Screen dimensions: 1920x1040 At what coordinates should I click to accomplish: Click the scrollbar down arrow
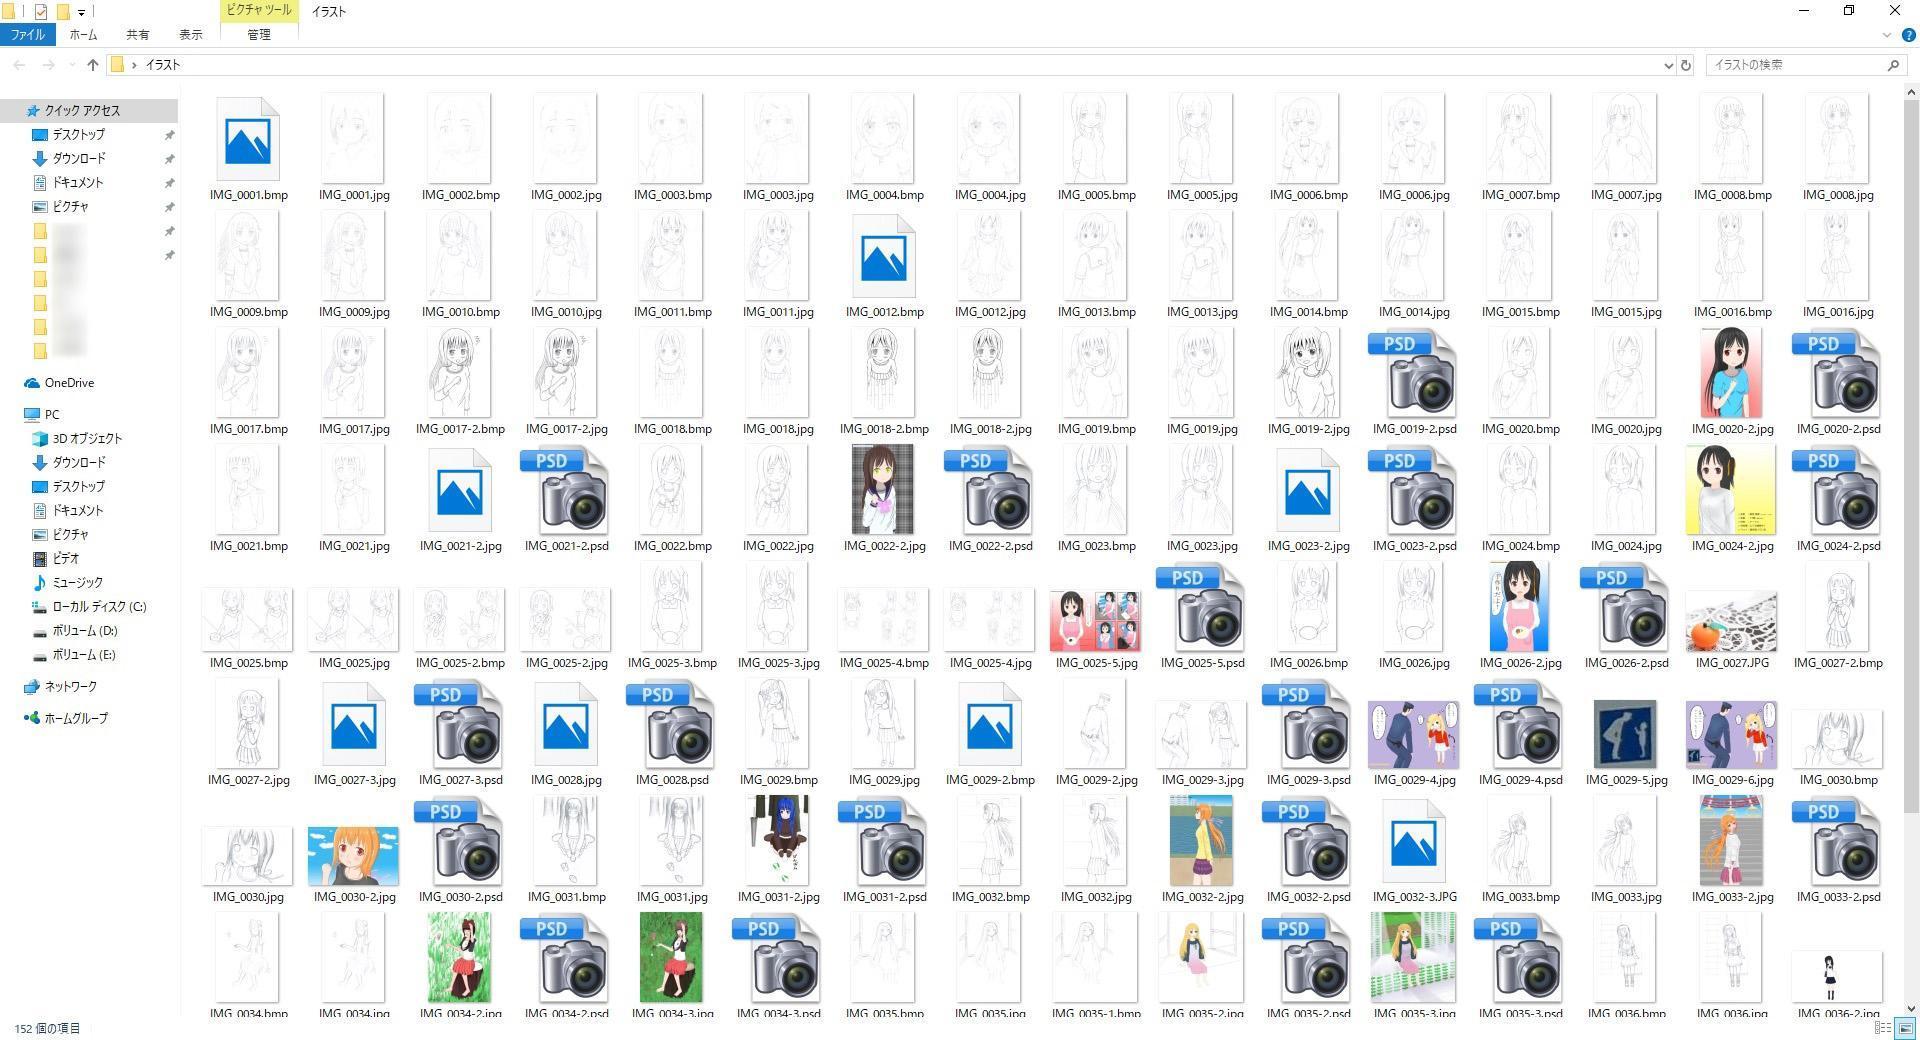coord(1911,1008)
